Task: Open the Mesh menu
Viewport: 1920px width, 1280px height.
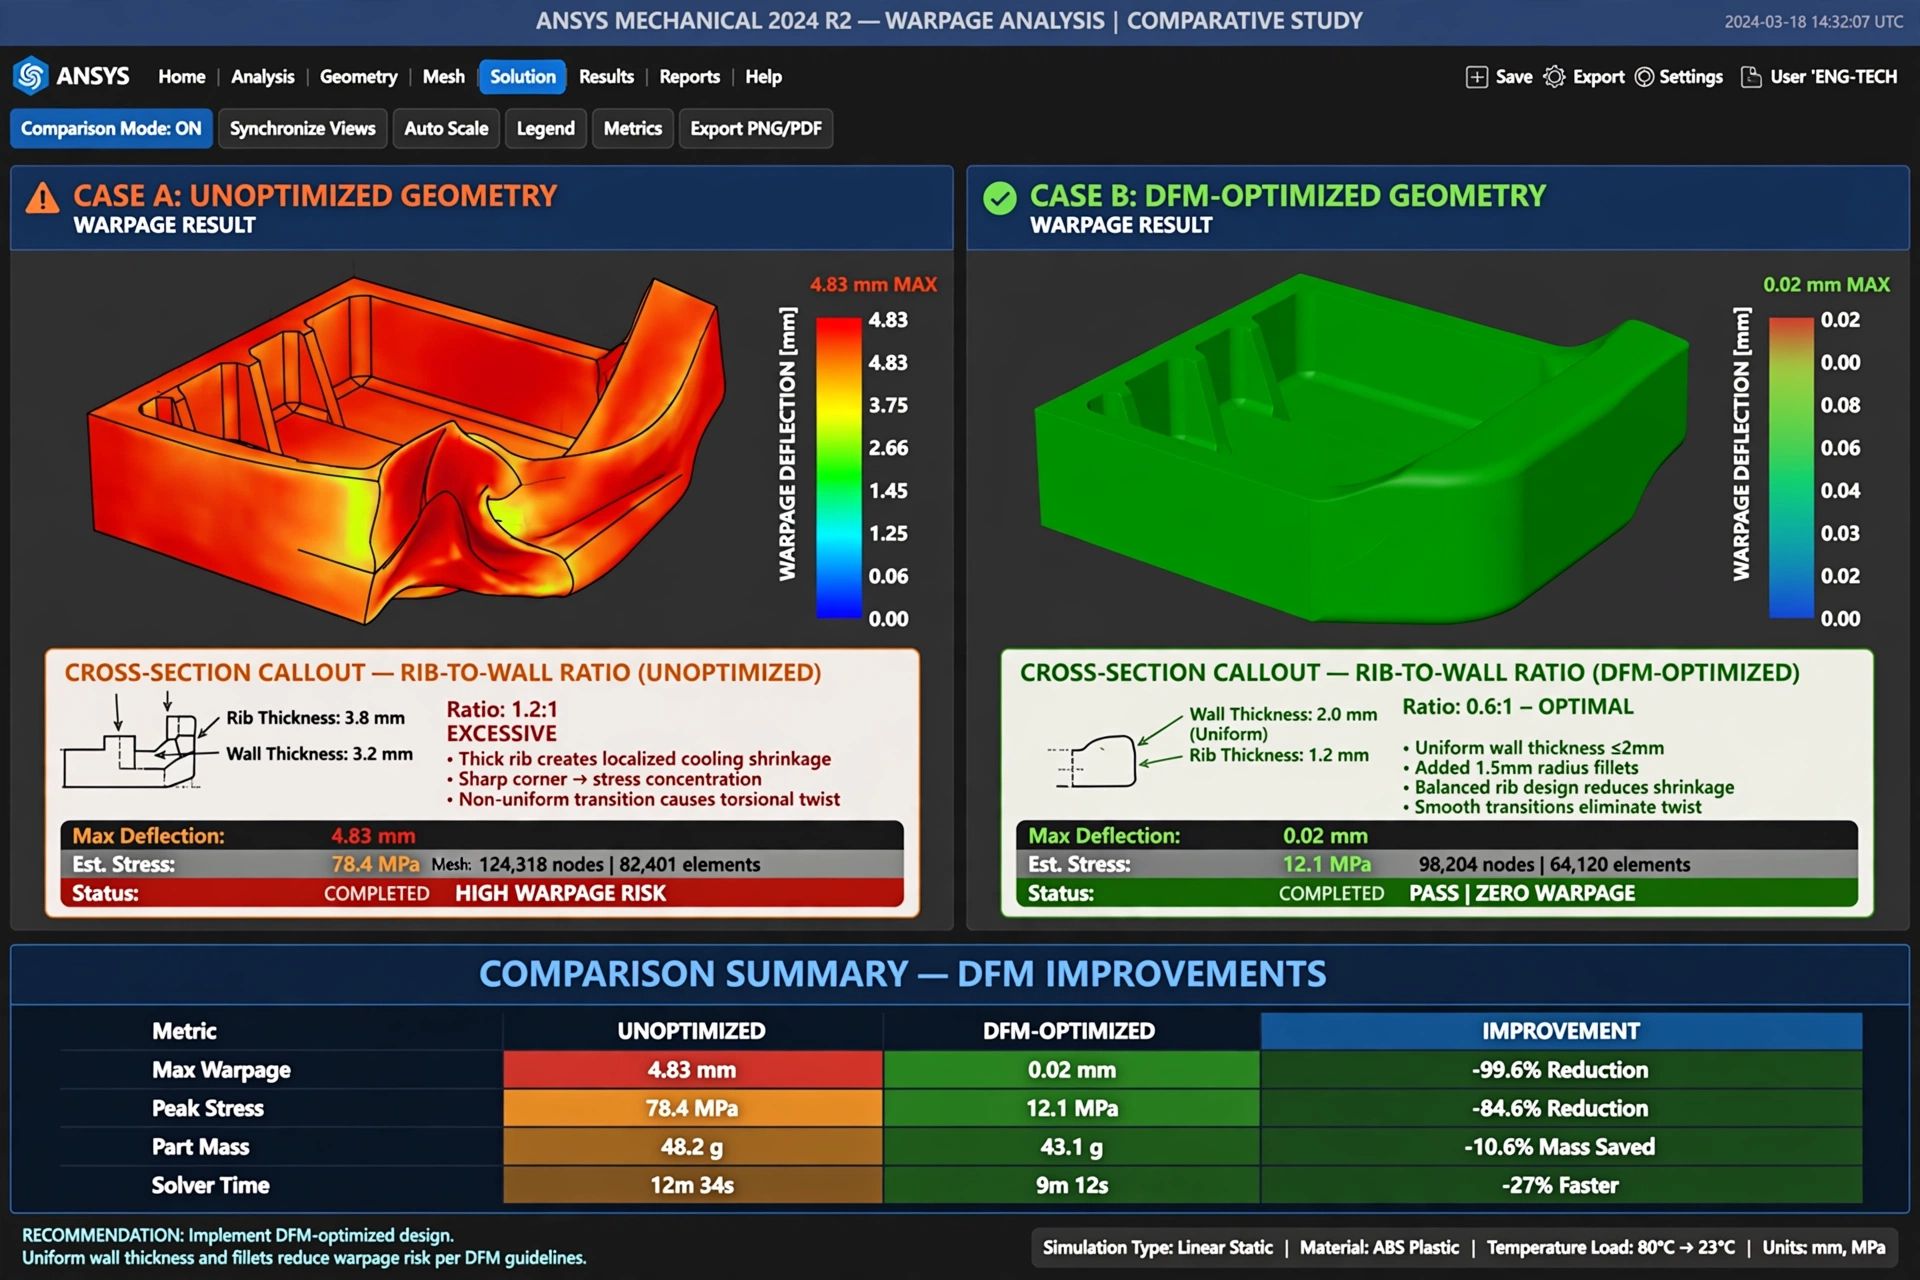Action: click(x=443, y=77)
